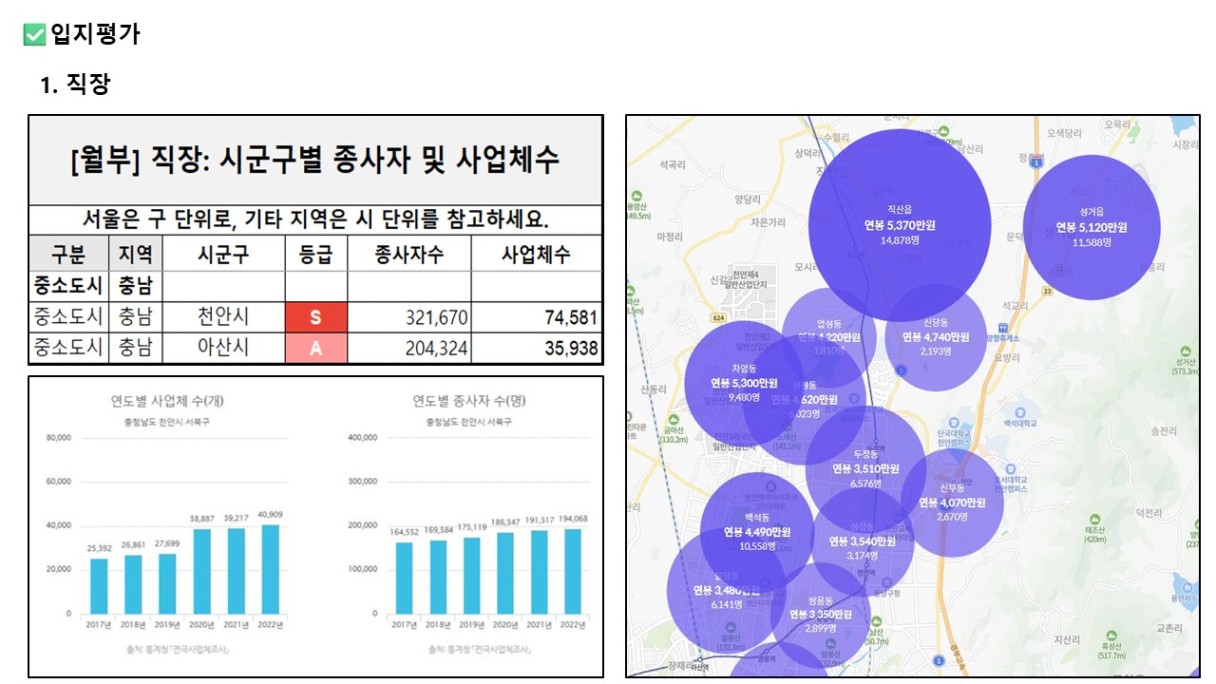
Task: Click the 아산시 cell in table
Action: pos(223,348)
